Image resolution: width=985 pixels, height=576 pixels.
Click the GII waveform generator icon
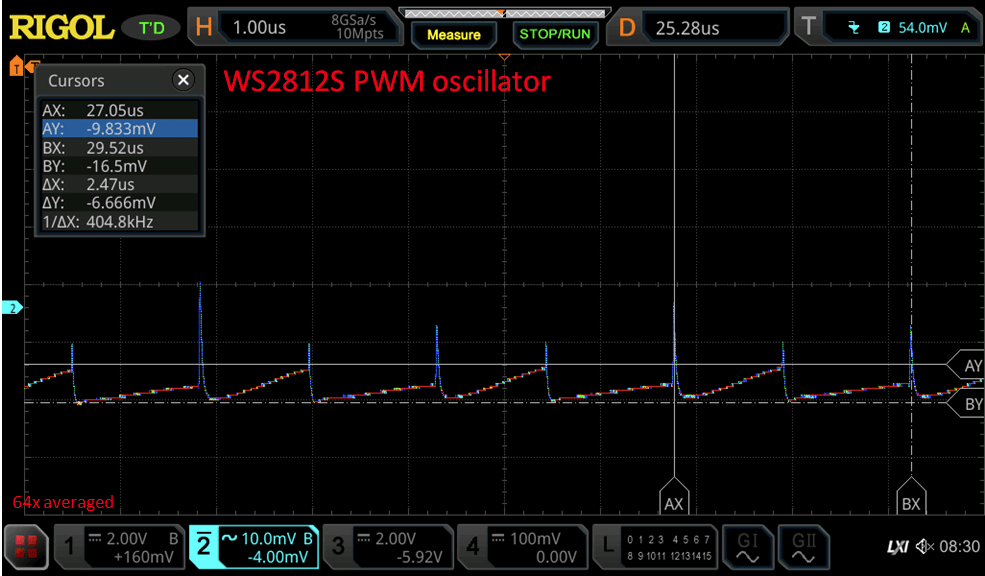(x=803, y=546)
